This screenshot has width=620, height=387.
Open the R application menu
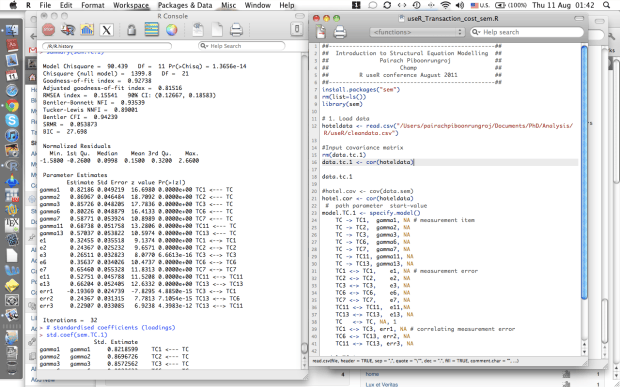tap(28, 5)
